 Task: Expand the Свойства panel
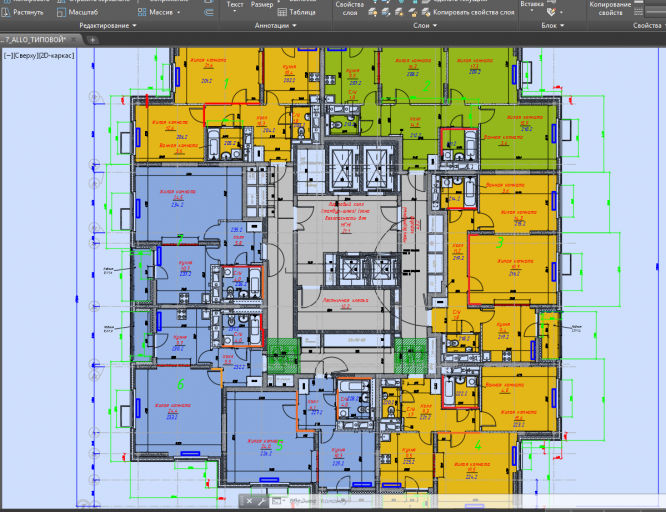coord(649,25)
